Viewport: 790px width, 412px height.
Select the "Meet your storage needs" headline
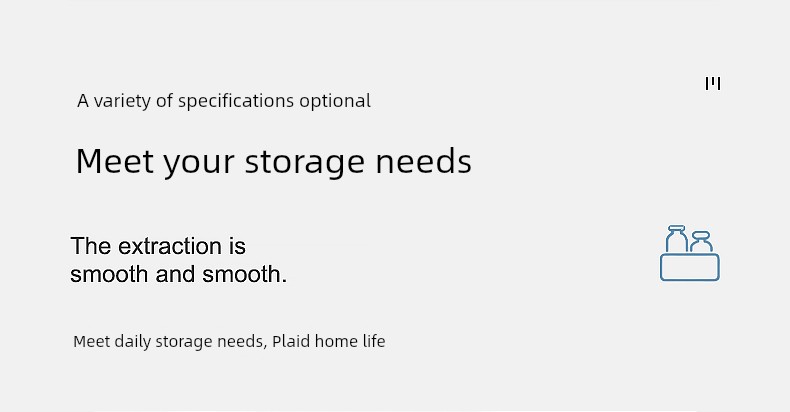tap(274, 162)
